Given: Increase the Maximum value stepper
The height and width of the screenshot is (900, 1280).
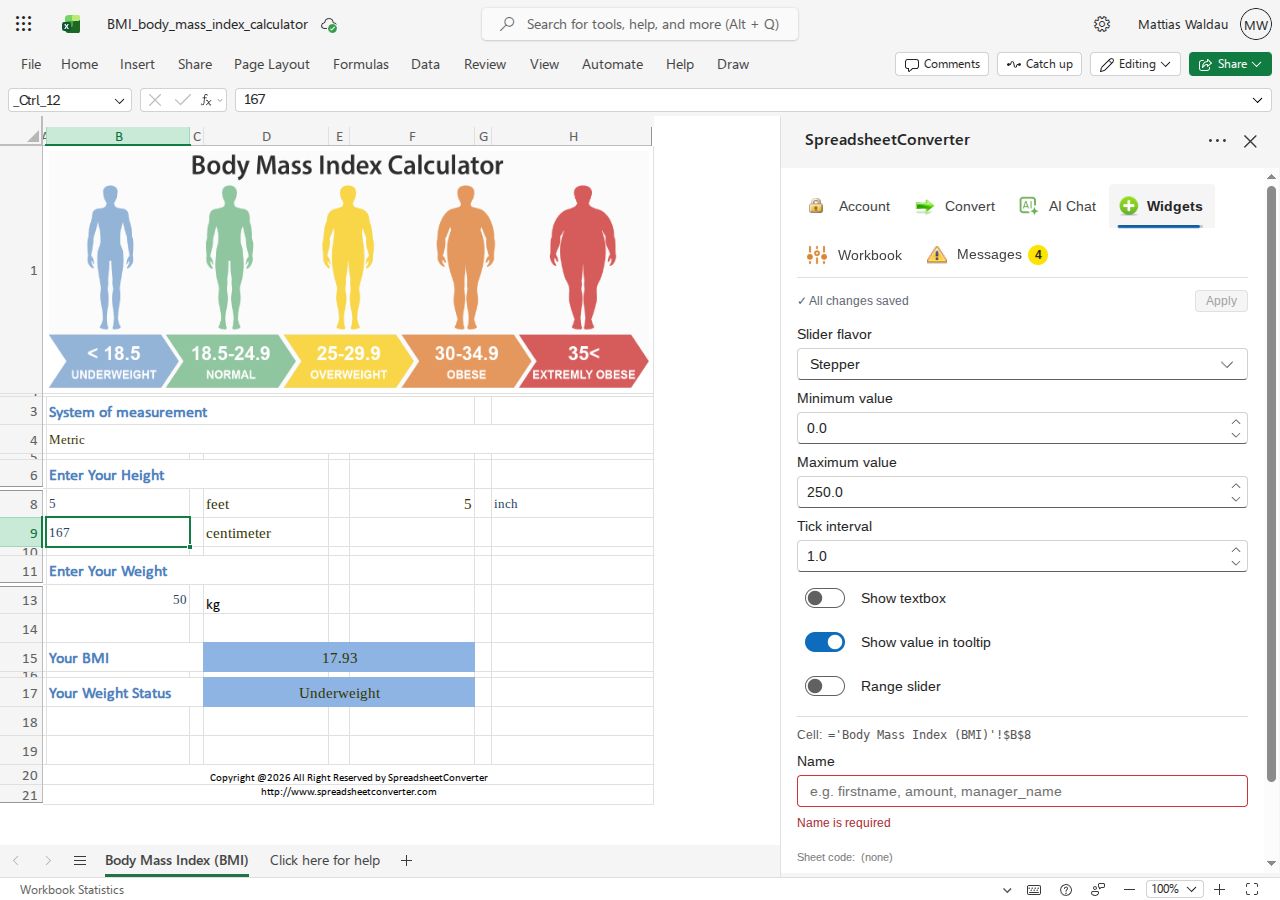Looking at the screenshot, I should tap(1236, 485).
